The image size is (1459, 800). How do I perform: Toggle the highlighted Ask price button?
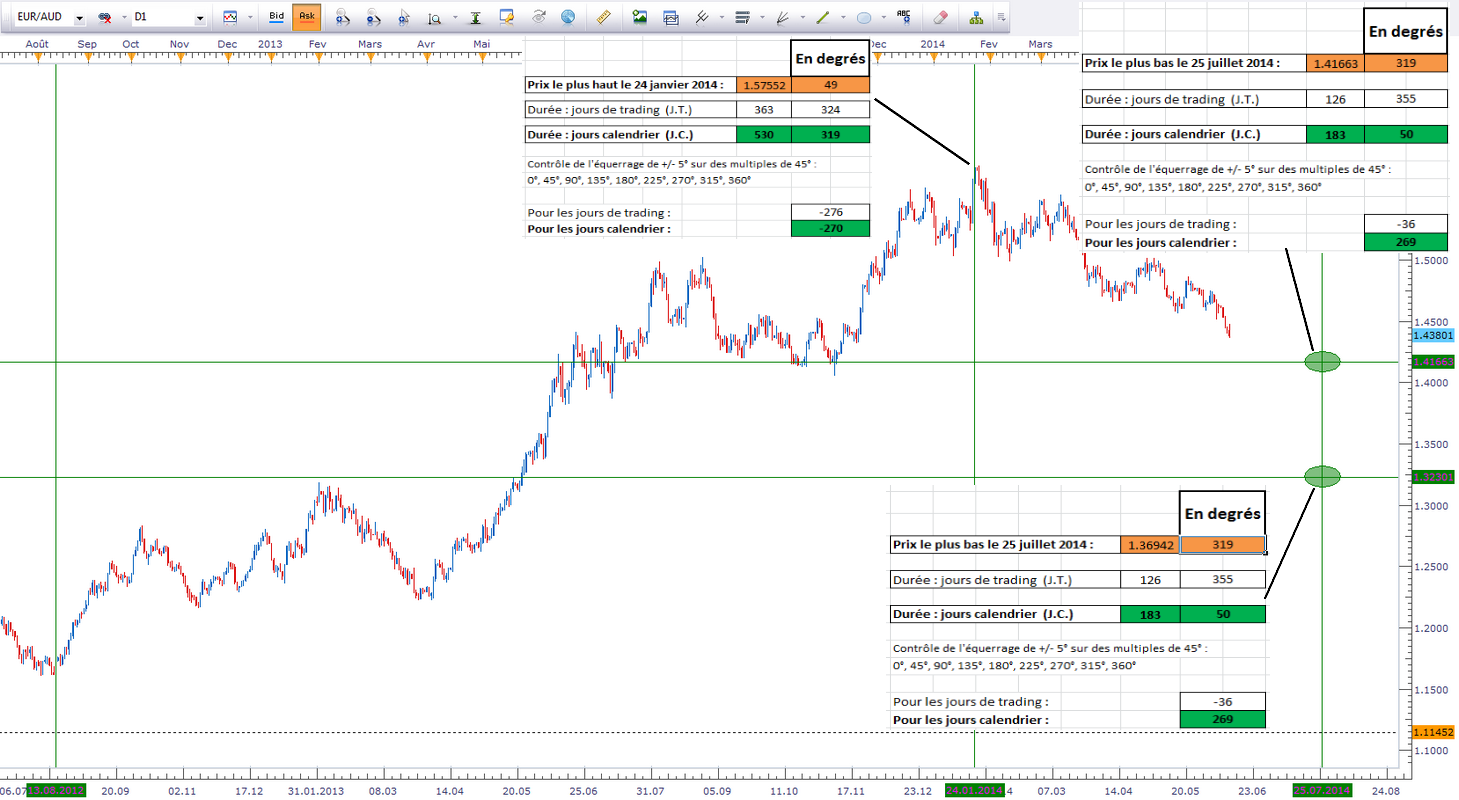[306, 17]
